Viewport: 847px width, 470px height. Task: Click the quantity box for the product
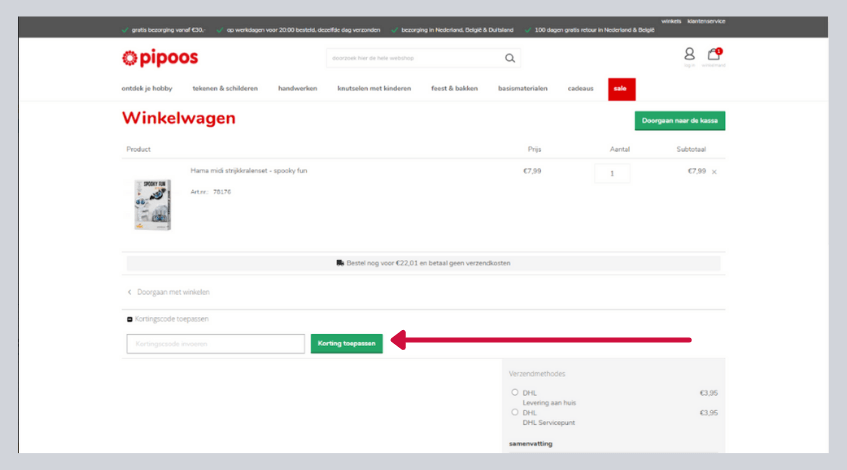(x=612, y=173)
